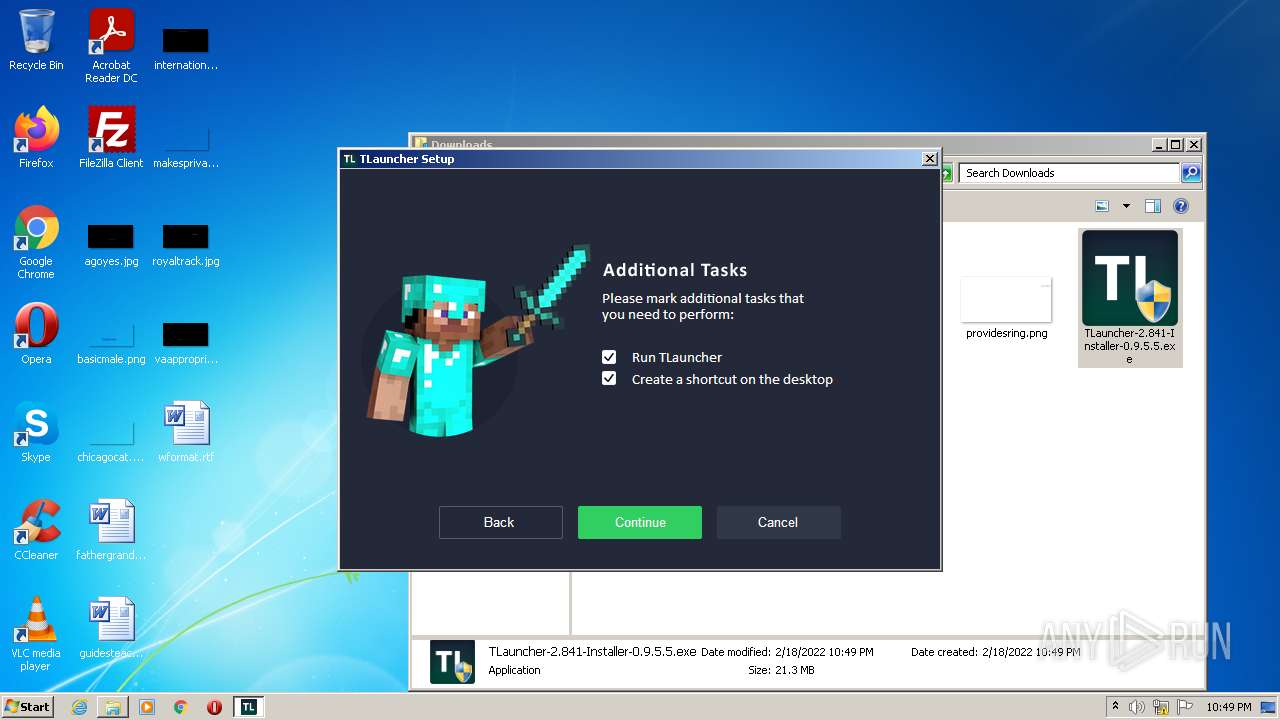Open the change view icon in Downloads
This screenshot has width=1280, height=720.
[x=1102, y=206]
